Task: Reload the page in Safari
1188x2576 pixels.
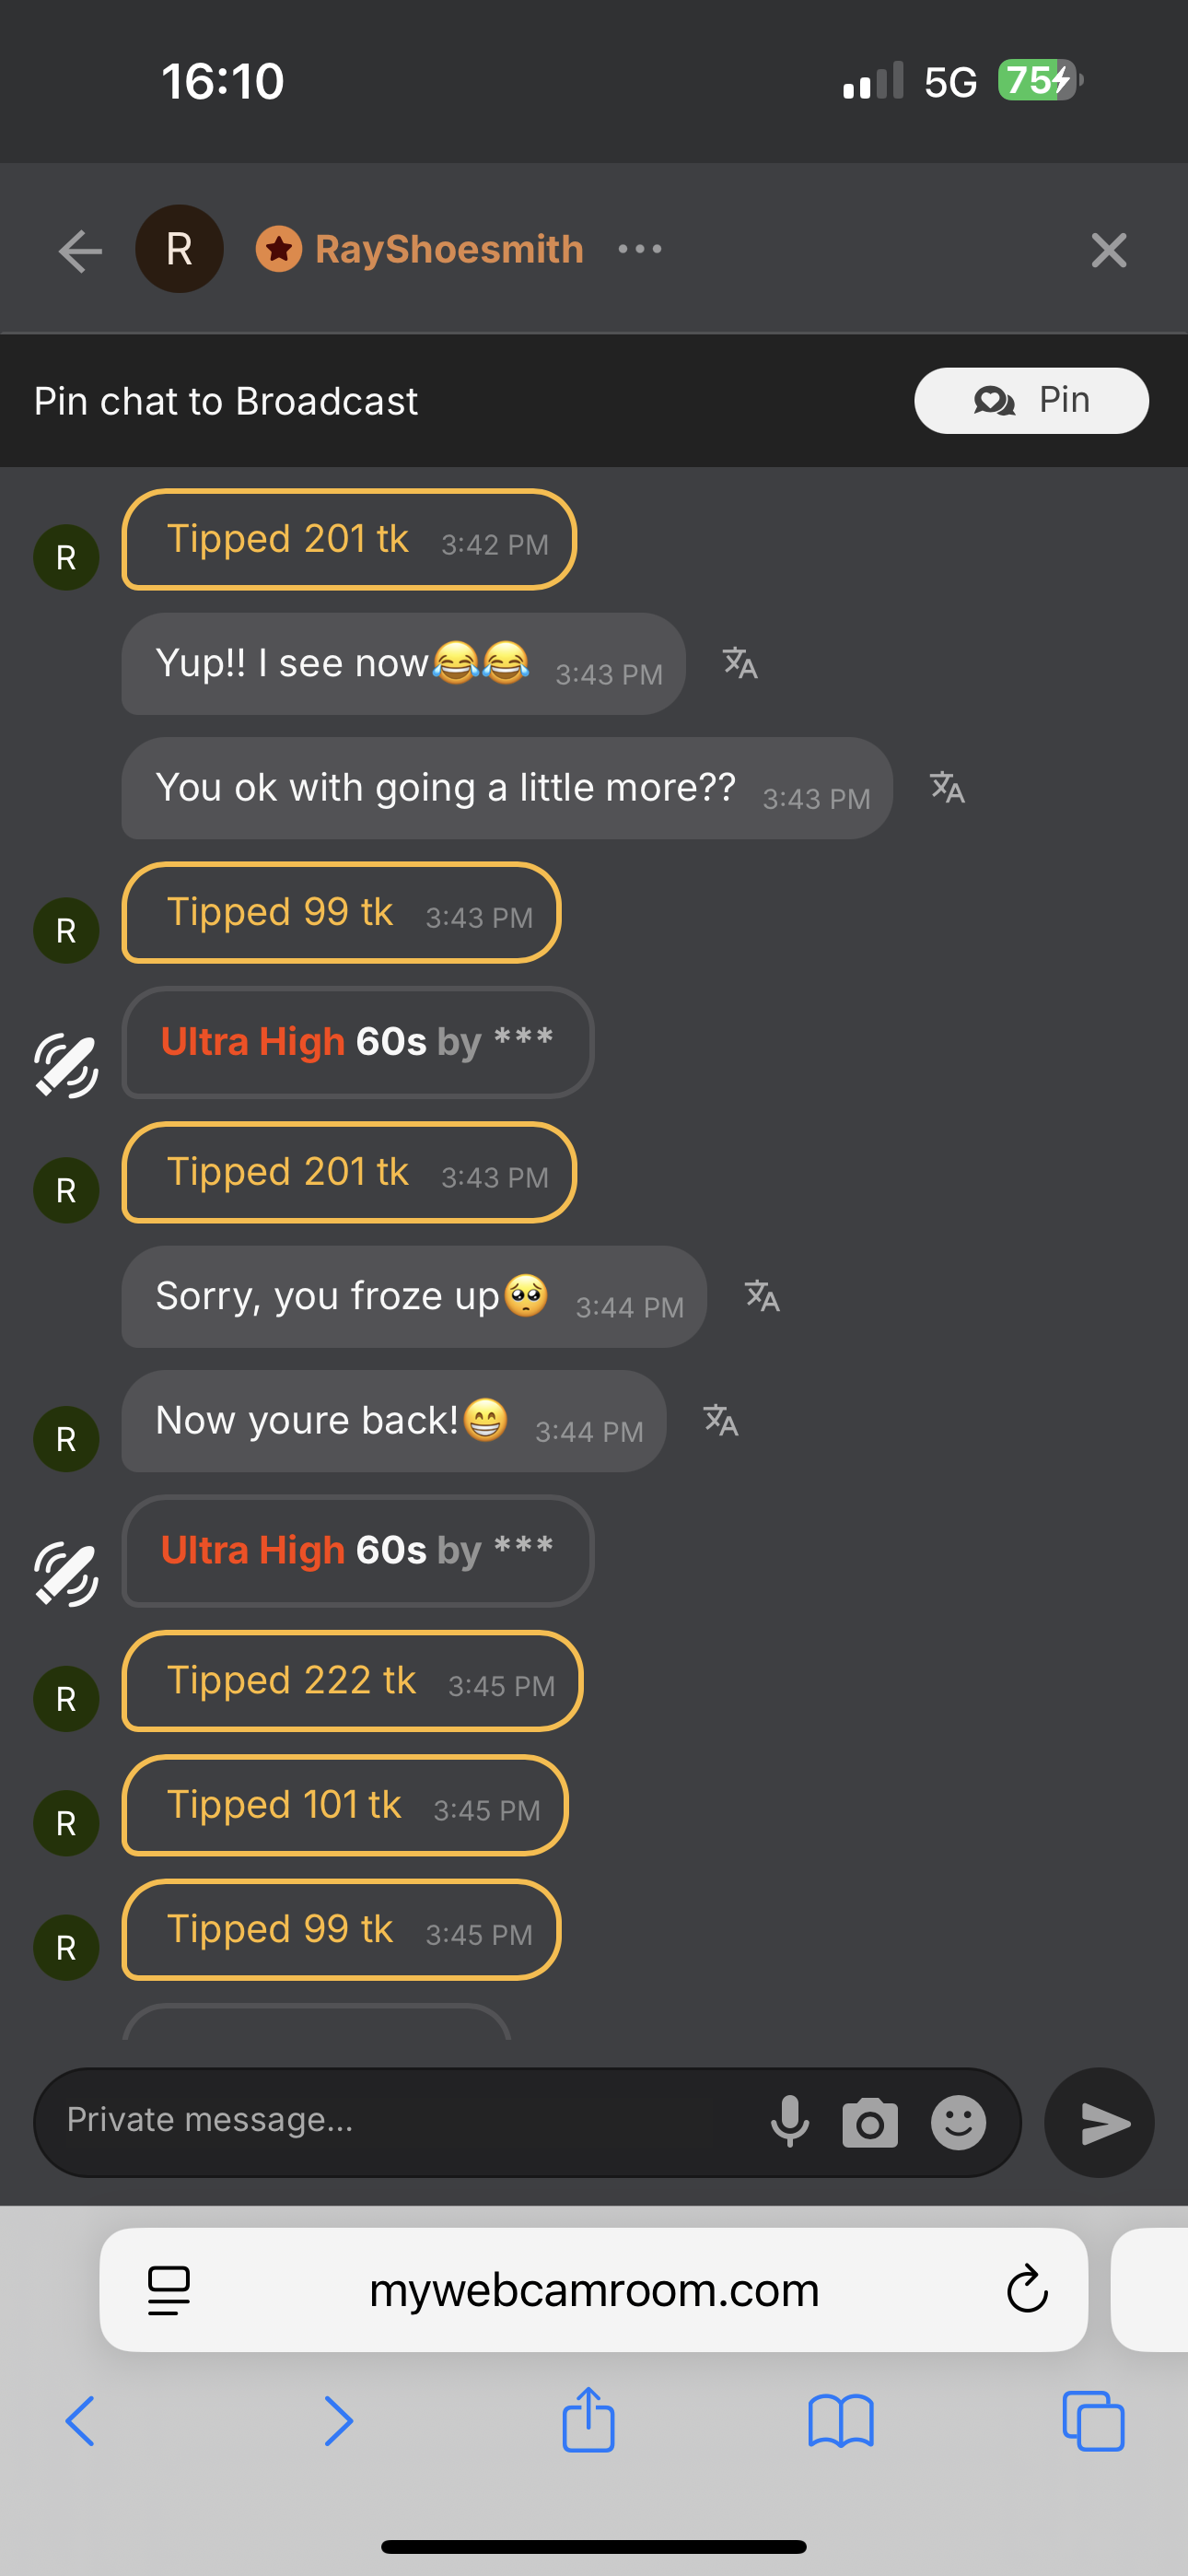Action: click(1026, 2289)
